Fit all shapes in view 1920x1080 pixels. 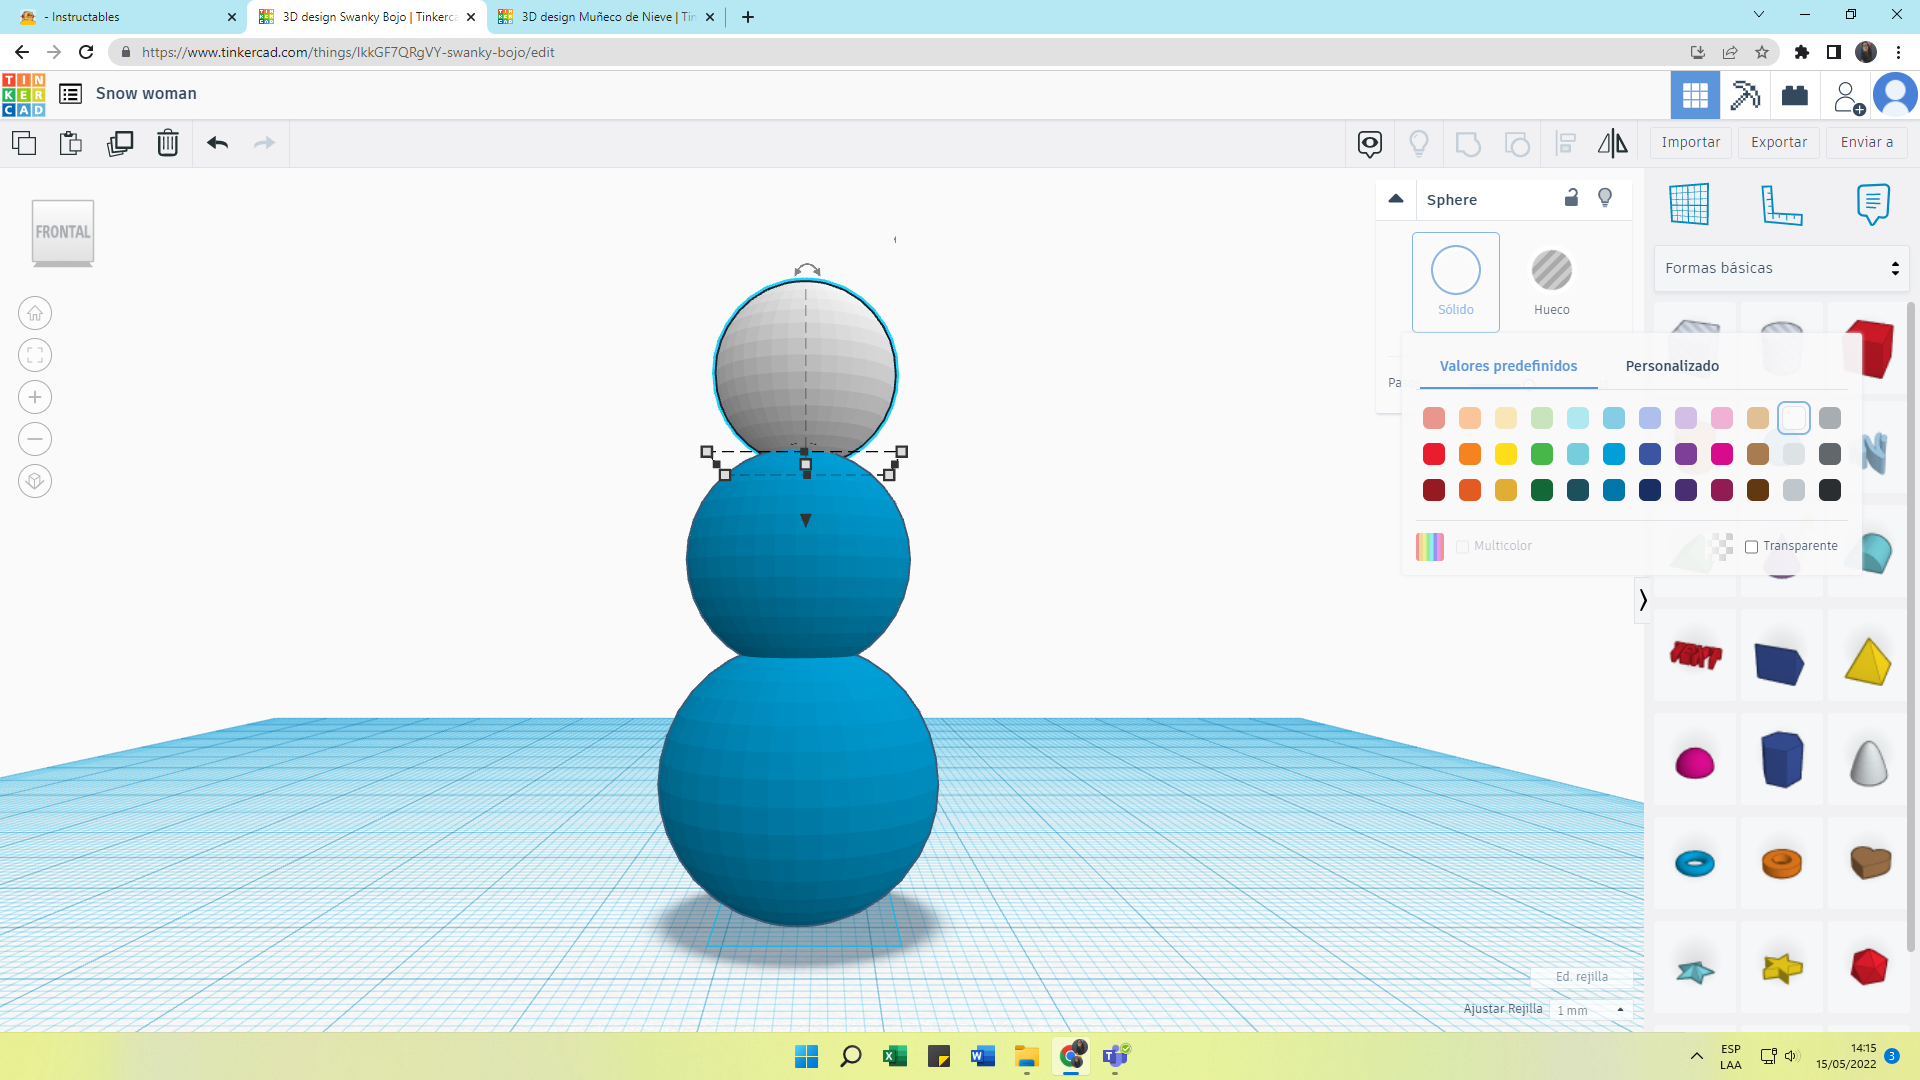(35, 355)
